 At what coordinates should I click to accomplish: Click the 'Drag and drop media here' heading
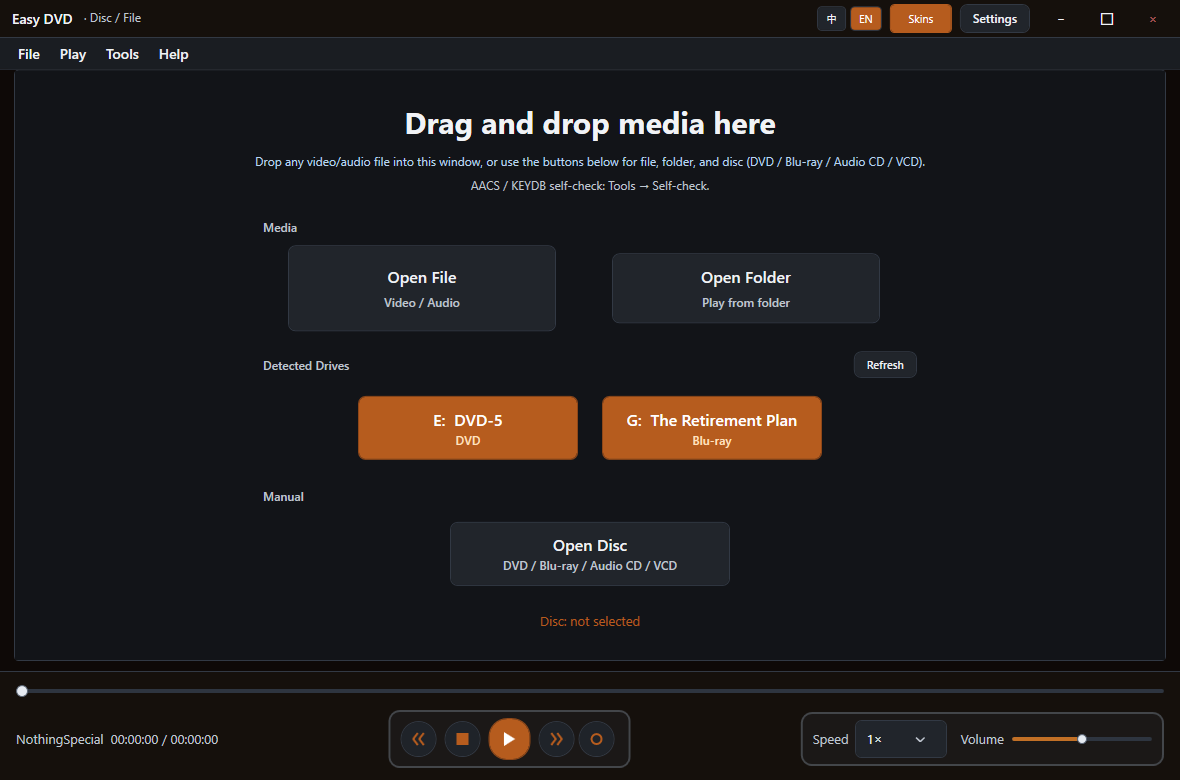click(x=590, y=123)
